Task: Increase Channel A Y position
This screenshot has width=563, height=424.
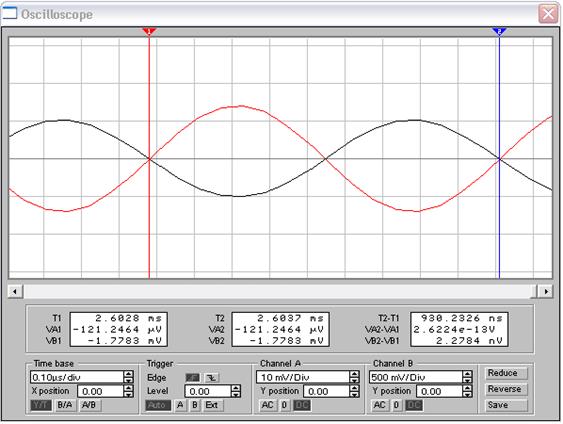Action: coord(354,388)
